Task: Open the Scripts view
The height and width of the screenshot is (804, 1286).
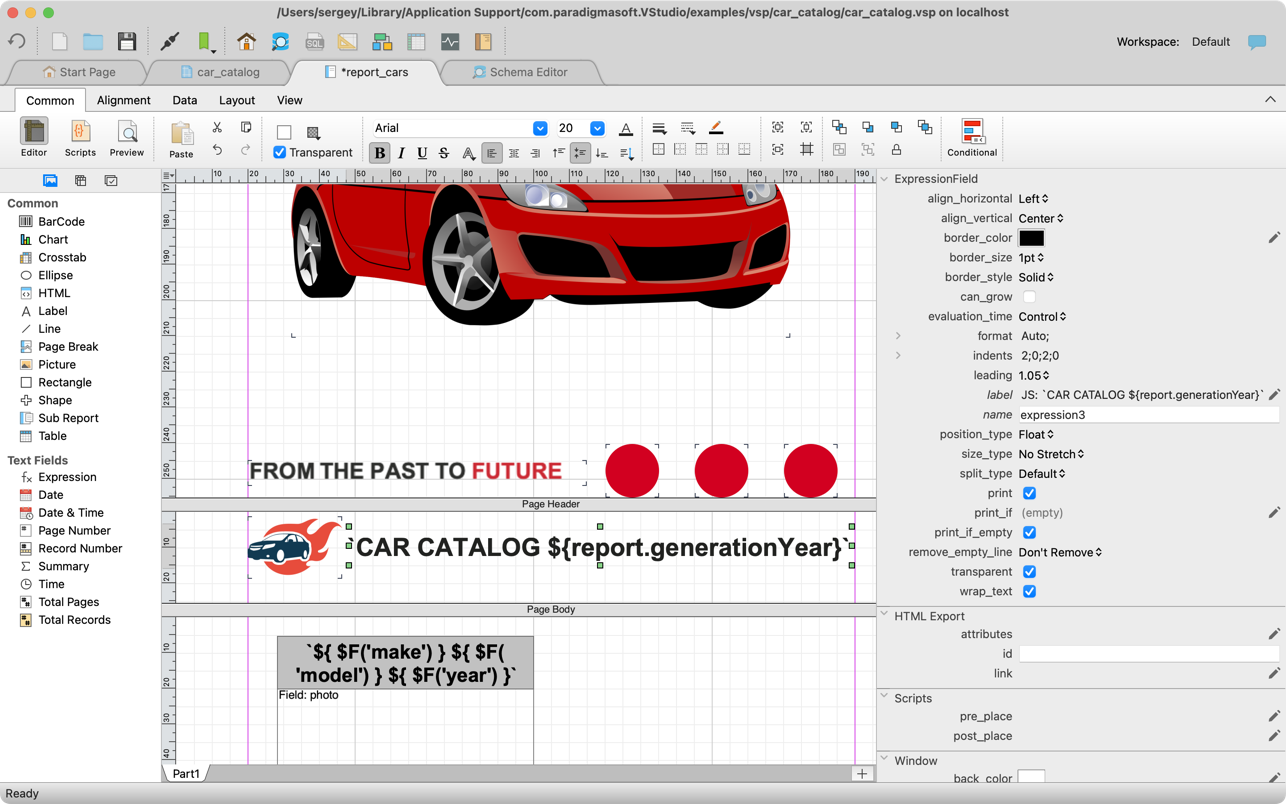Action: click(80, 137)
